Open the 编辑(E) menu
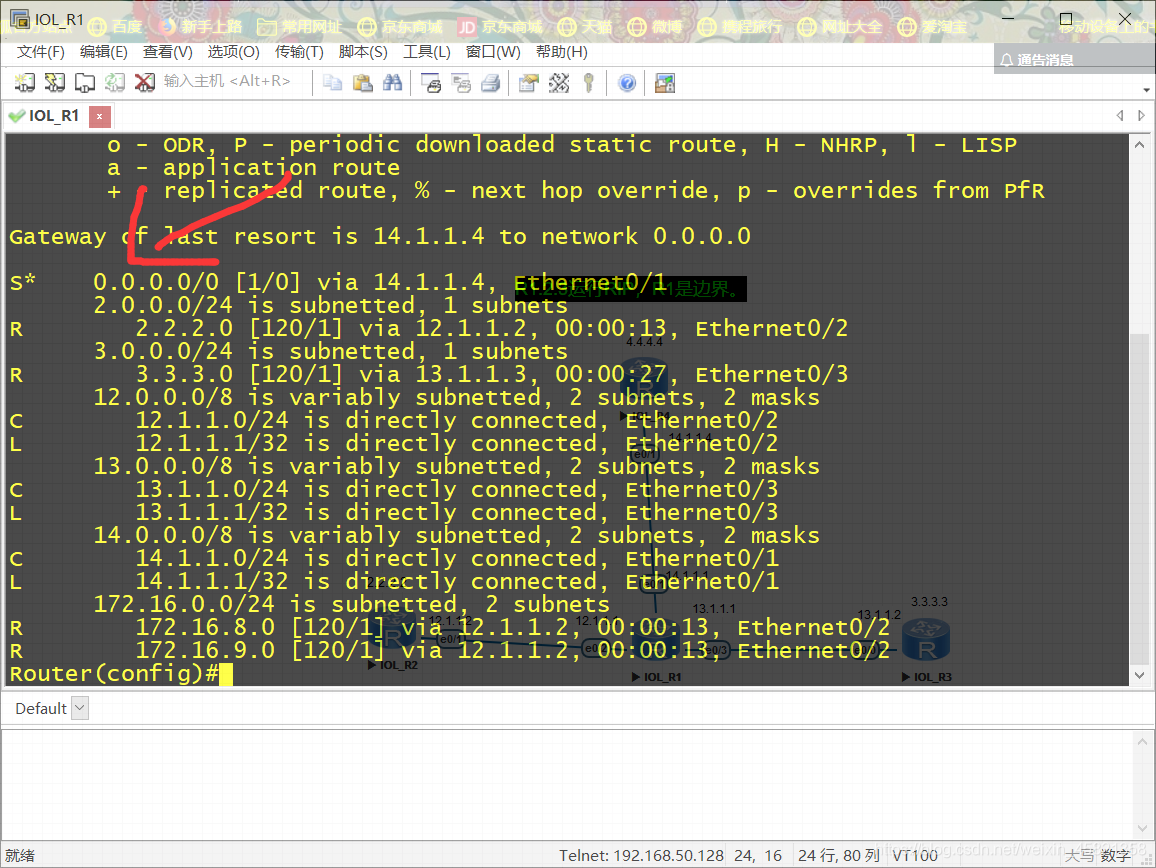 pos(103,52)
